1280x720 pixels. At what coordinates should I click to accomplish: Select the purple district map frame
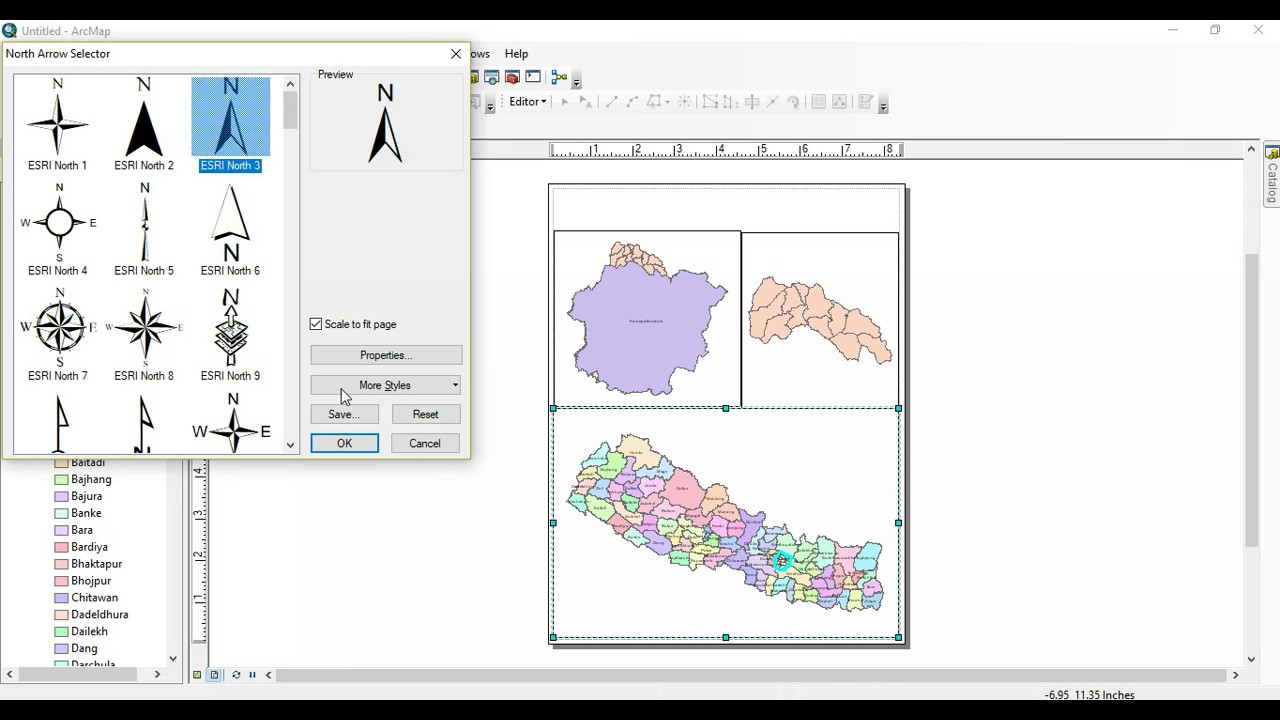pos(647,318)
